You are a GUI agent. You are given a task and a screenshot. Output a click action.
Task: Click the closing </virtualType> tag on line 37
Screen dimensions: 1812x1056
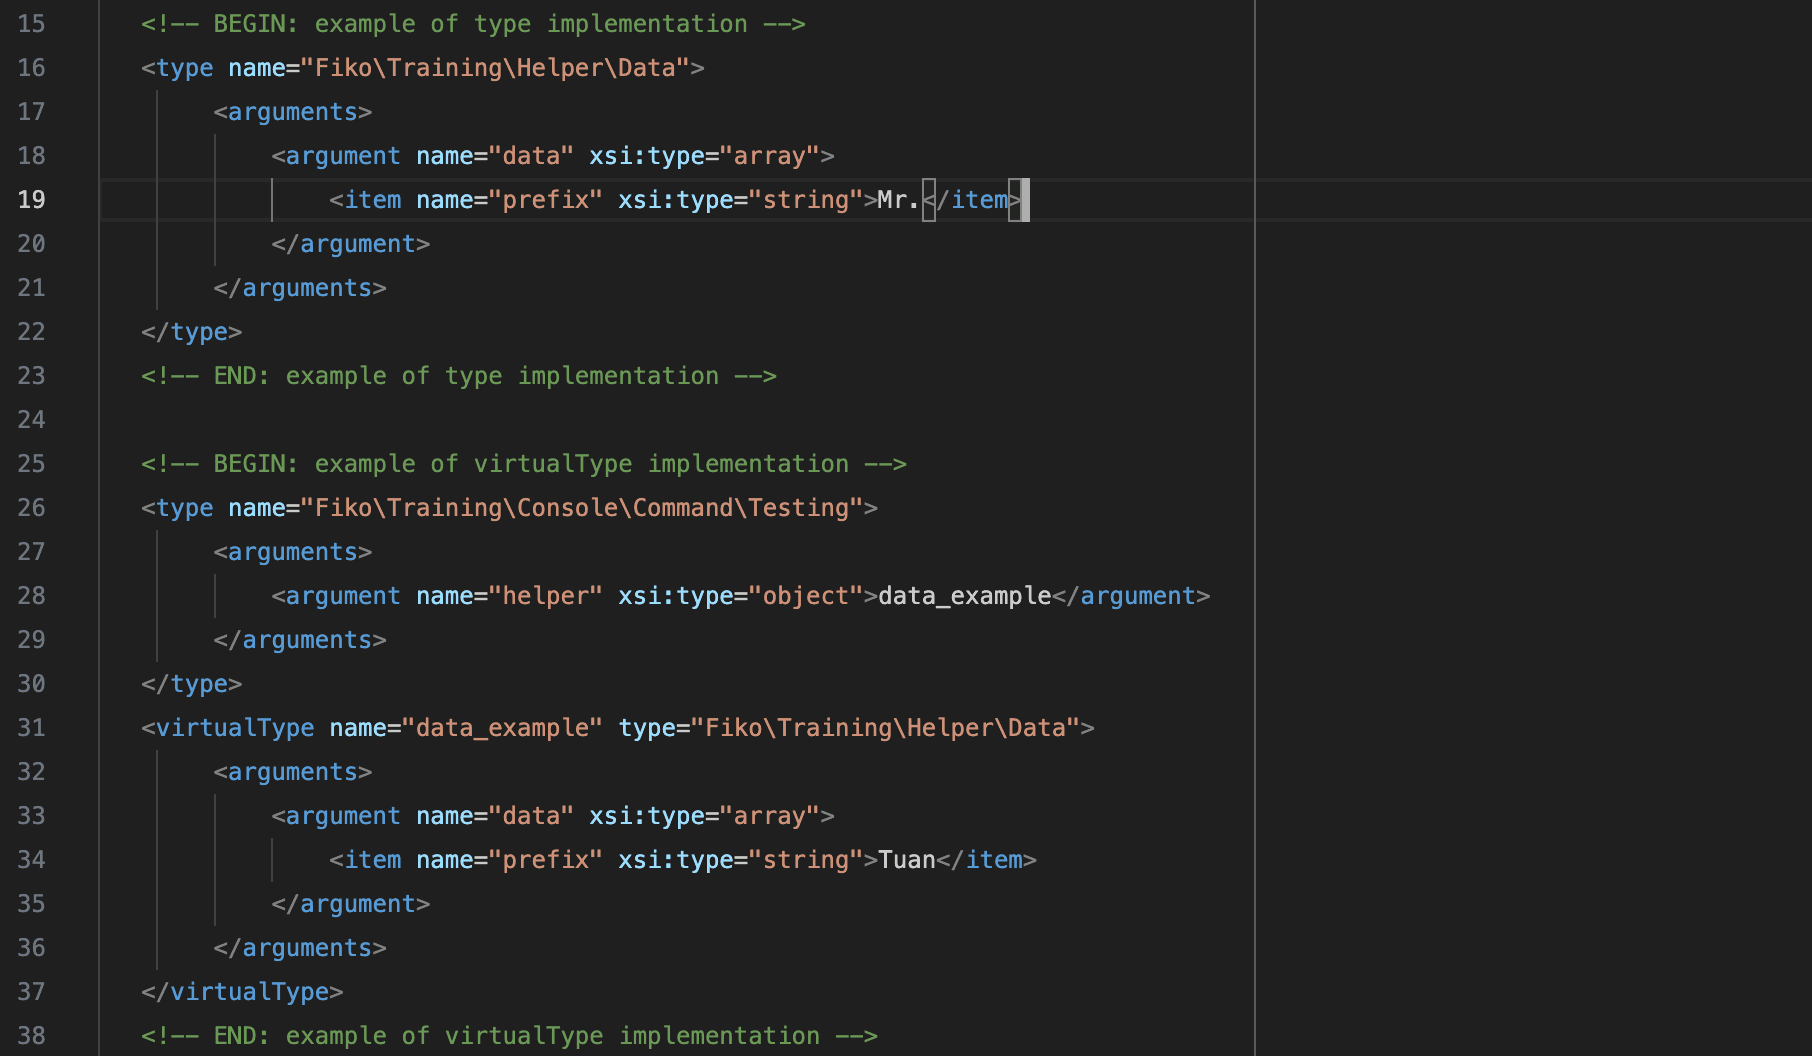click(243, 991)
